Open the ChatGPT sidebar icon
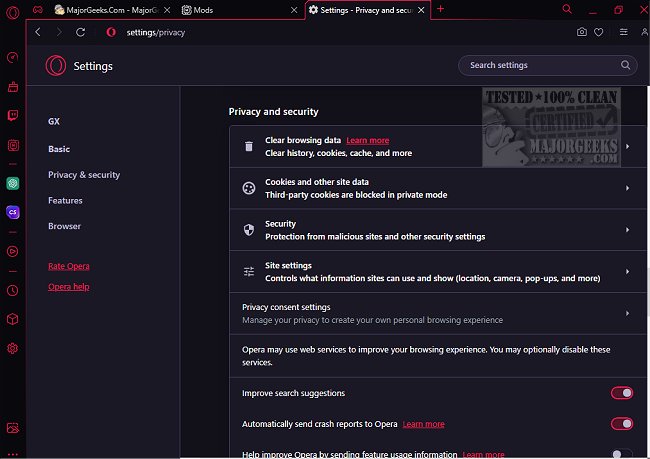650x459 pixels. click(13, 183)
